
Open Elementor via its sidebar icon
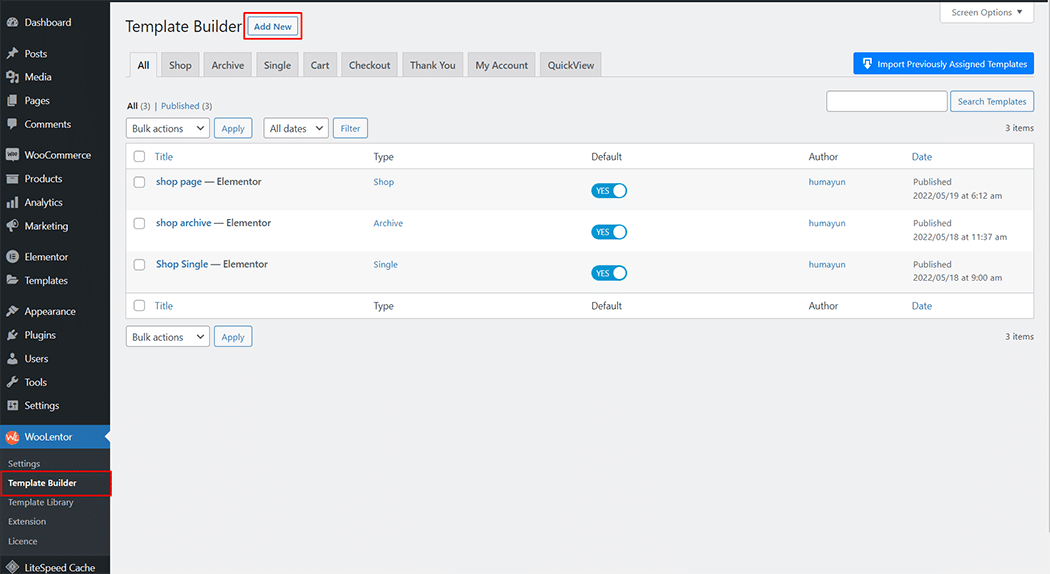(12, 257)
